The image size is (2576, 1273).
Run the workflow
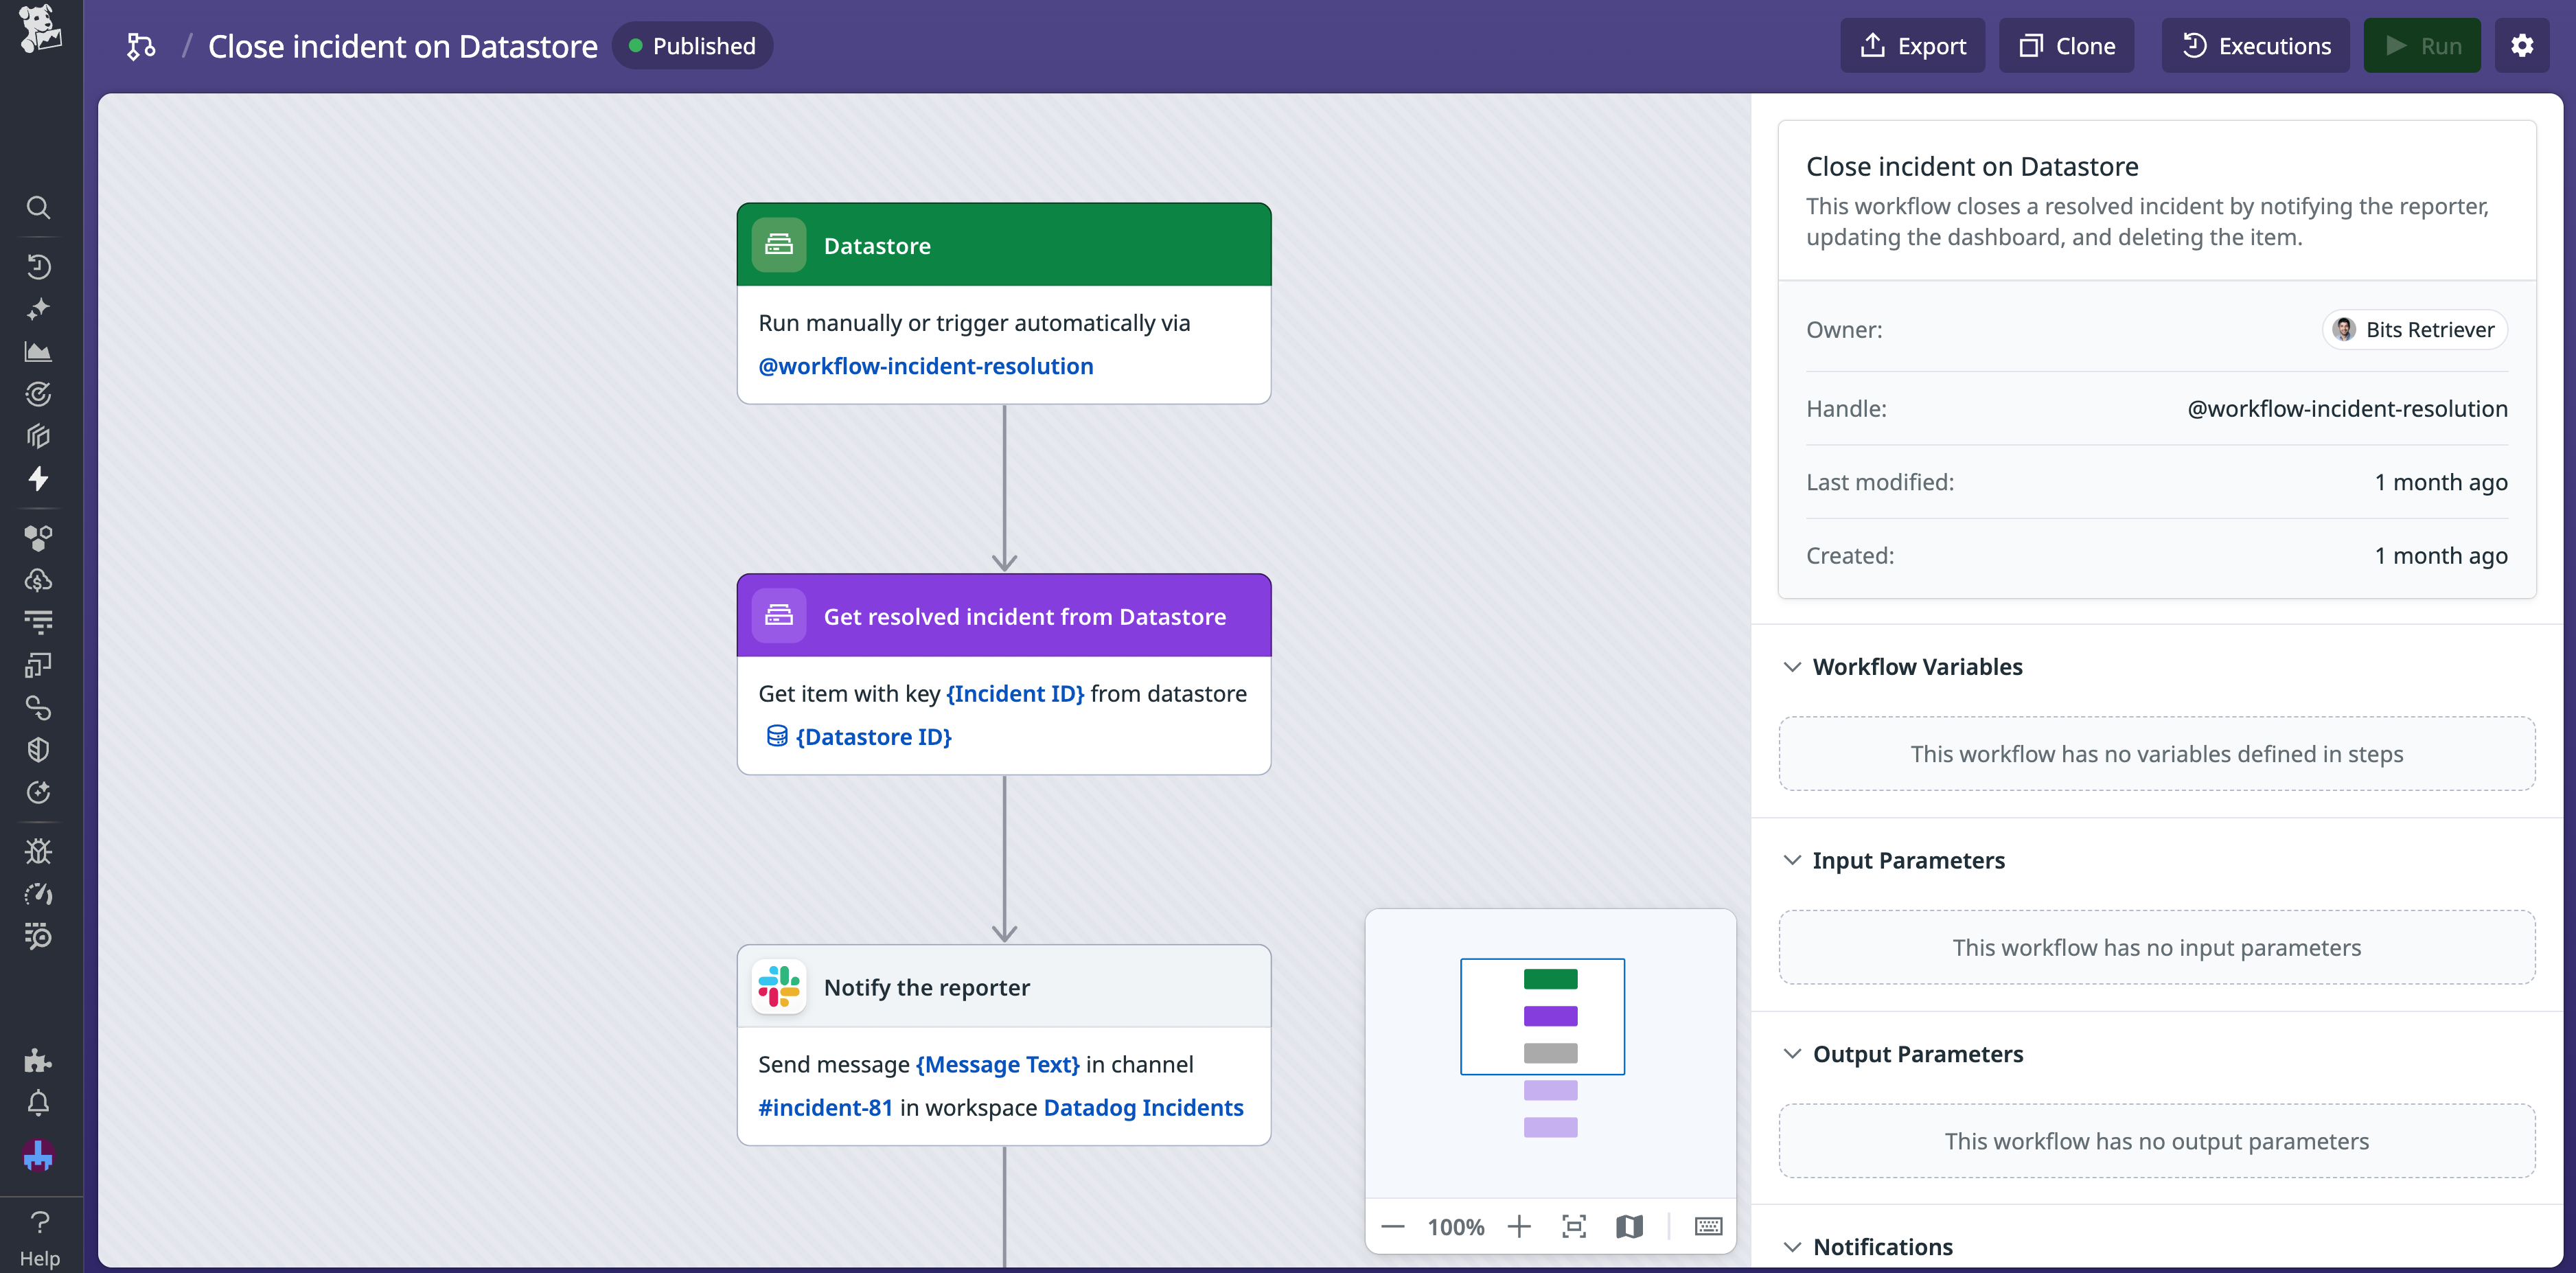click(2422, 45)
